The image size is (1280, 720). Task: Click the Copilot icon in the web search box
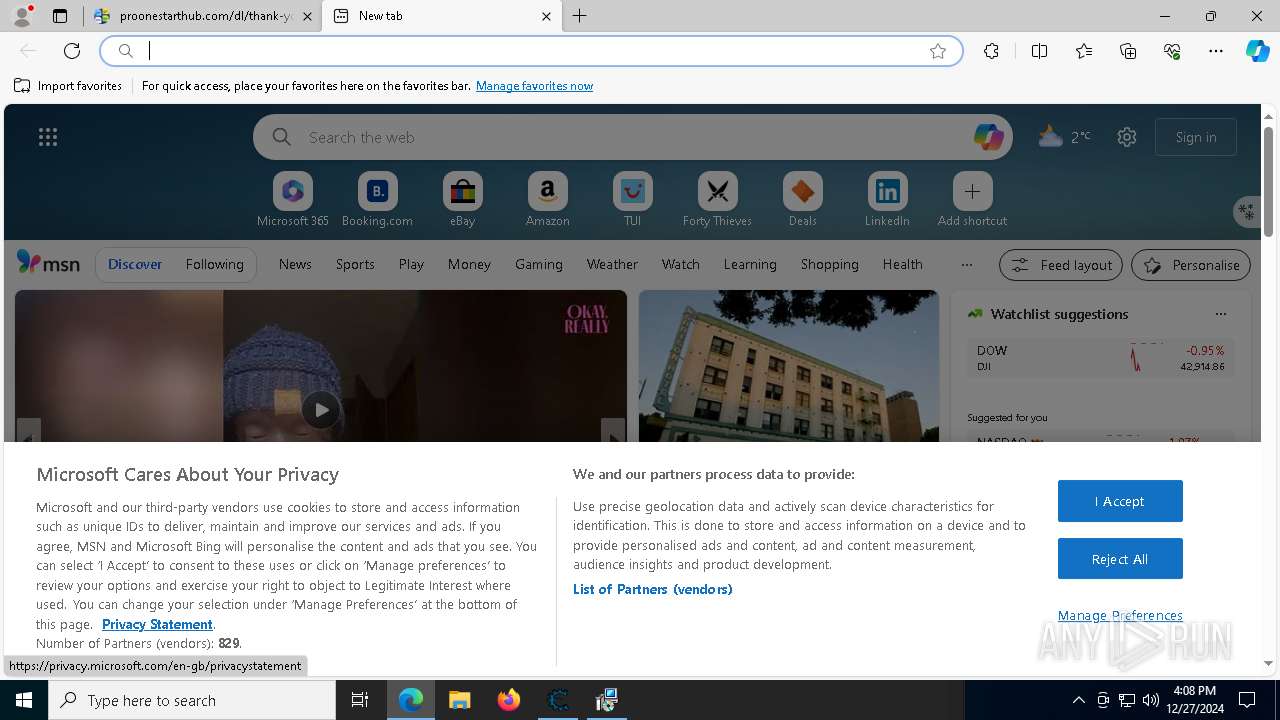[x=988, y=137]
